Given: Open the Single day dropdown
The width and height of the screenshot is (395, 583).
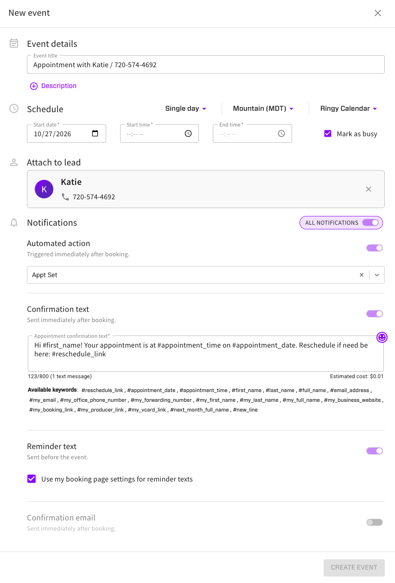Looking at the screenshot, I should [186, 109].
